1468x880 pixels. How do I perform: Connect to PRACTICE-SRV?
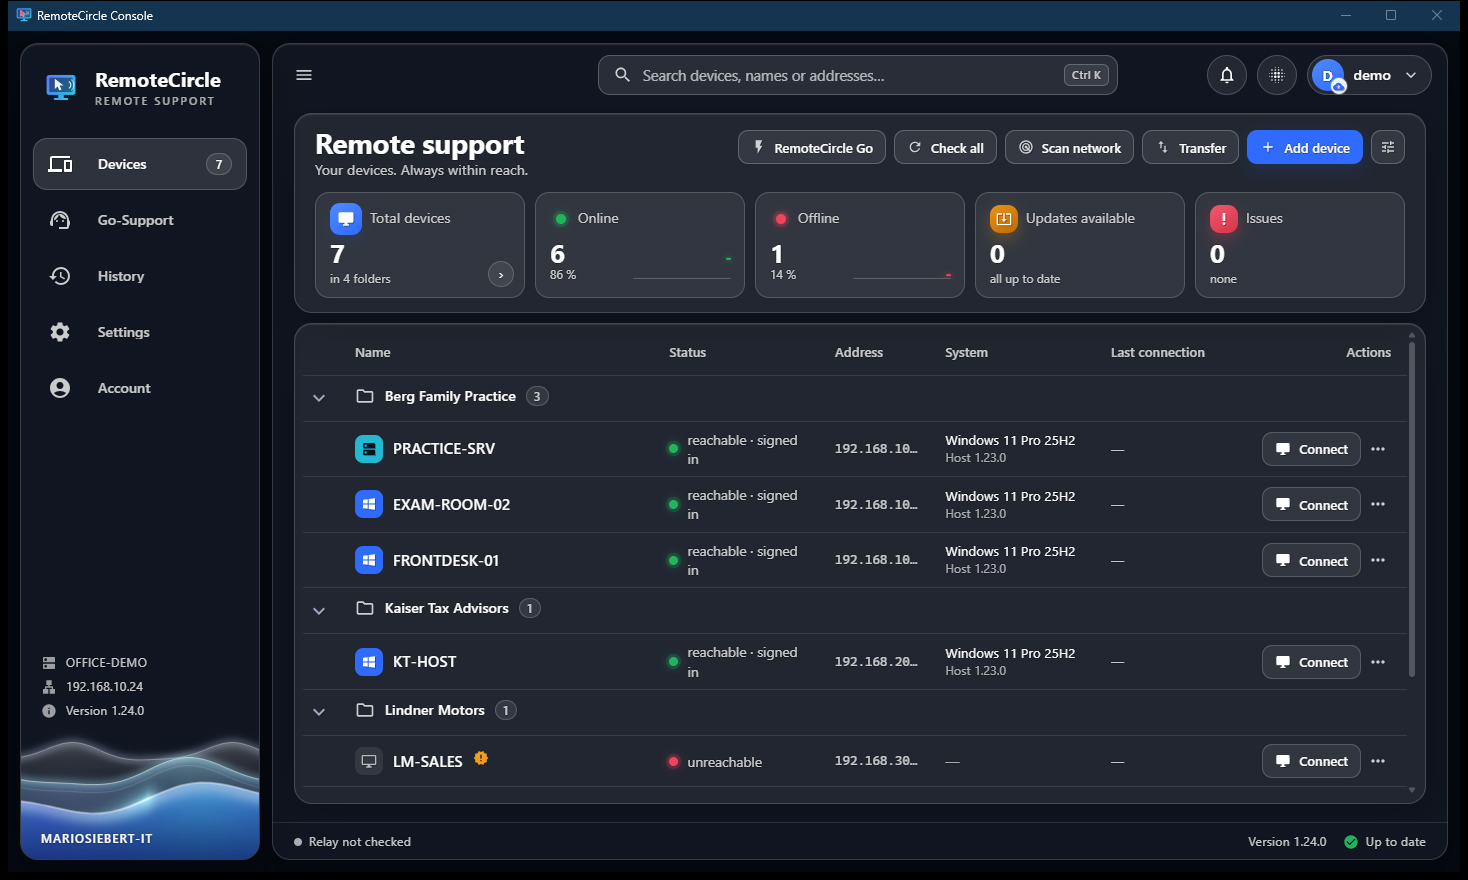(x=1311, y=449)
